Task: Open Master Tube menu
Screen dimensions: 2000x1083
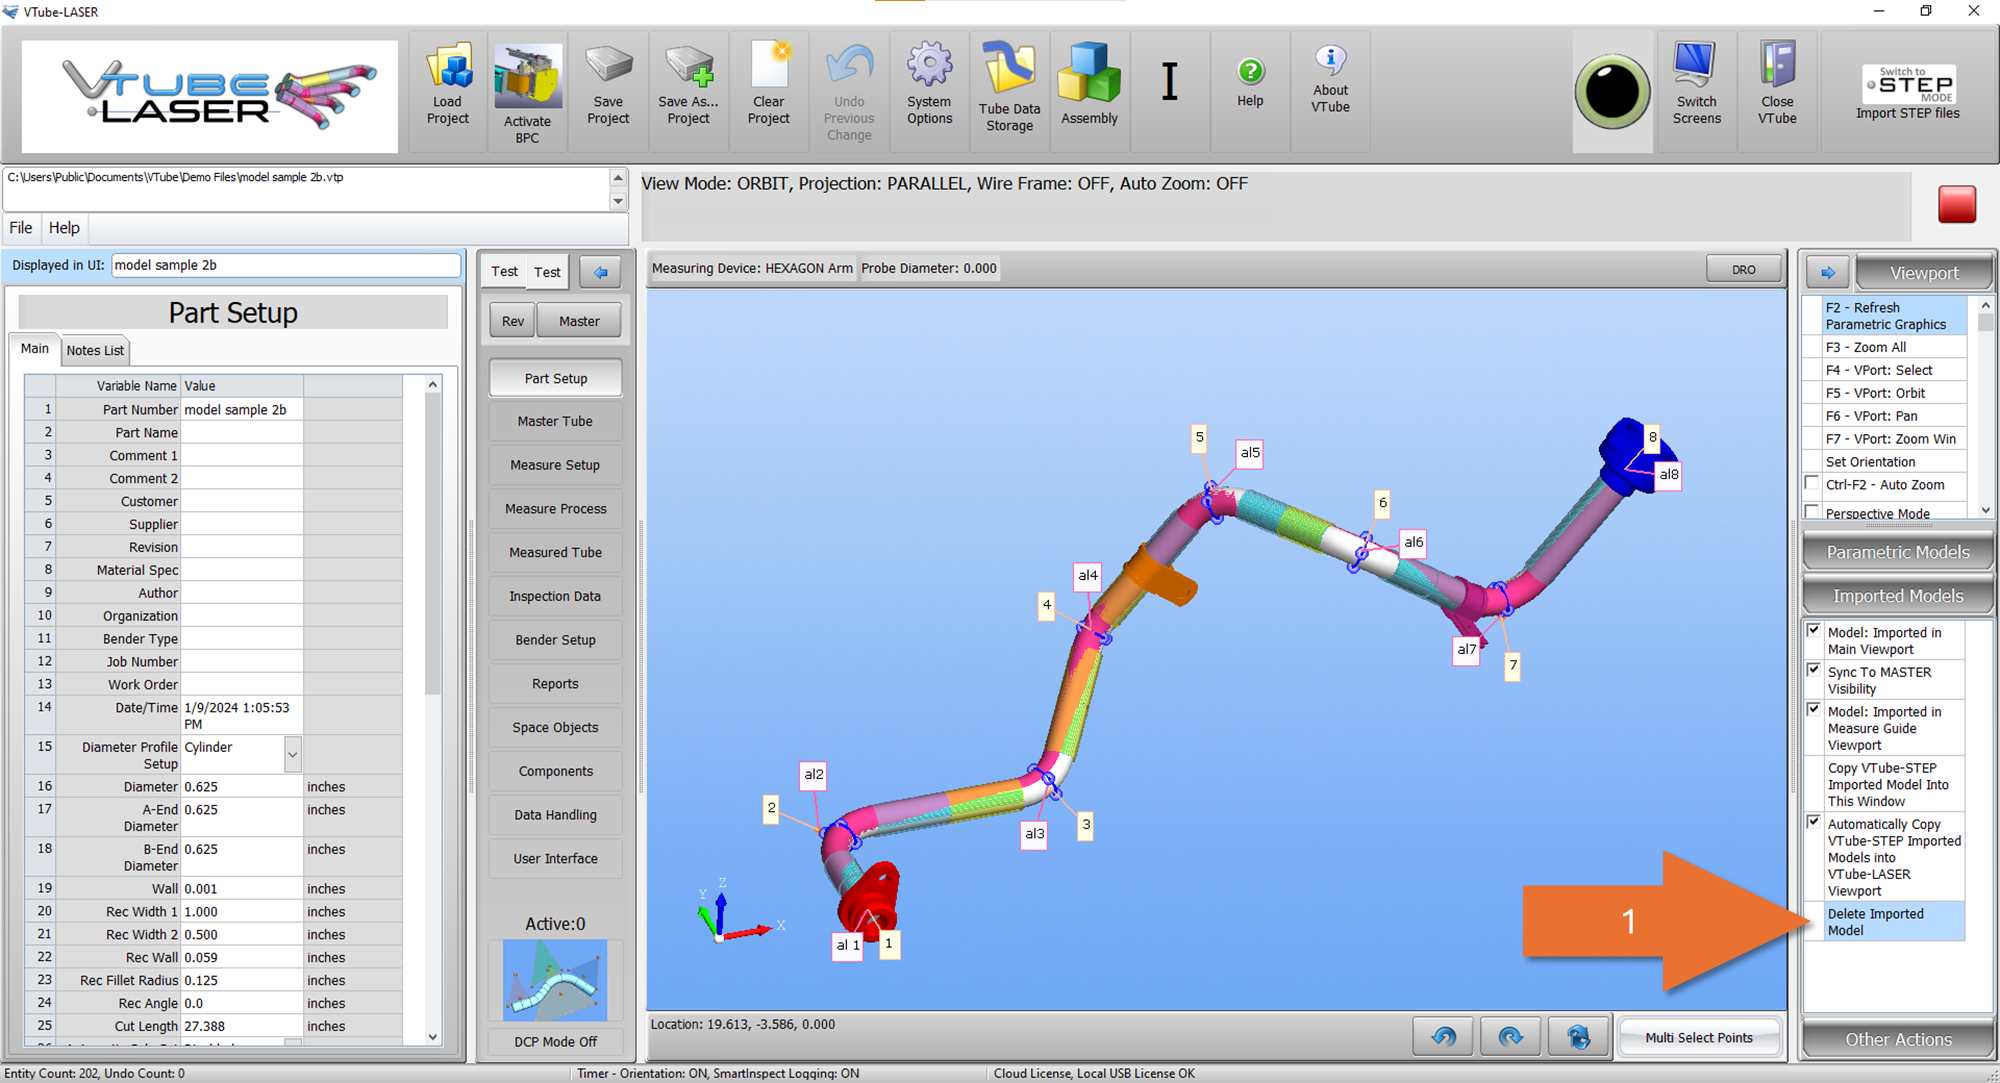Action: [555, 421]
